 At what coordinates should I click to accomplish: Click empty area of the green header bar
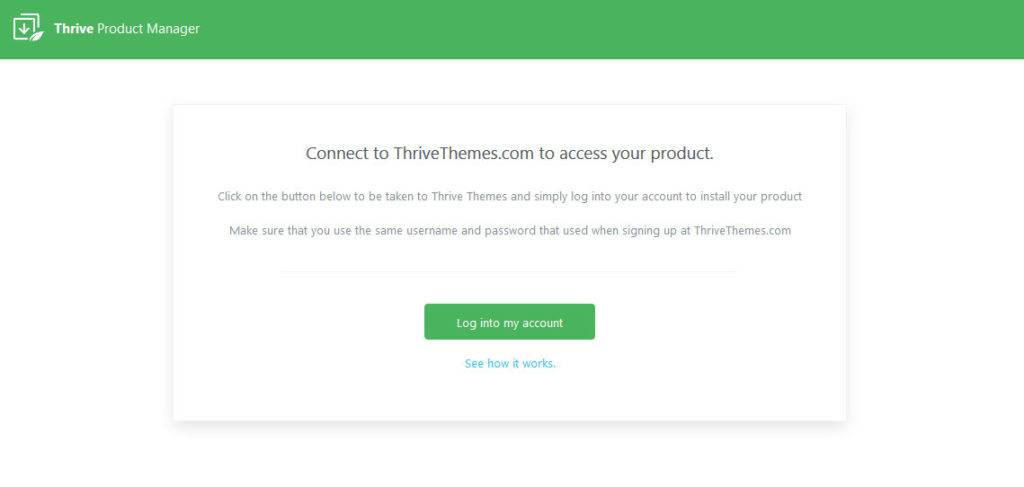click(x=588, y=29)
